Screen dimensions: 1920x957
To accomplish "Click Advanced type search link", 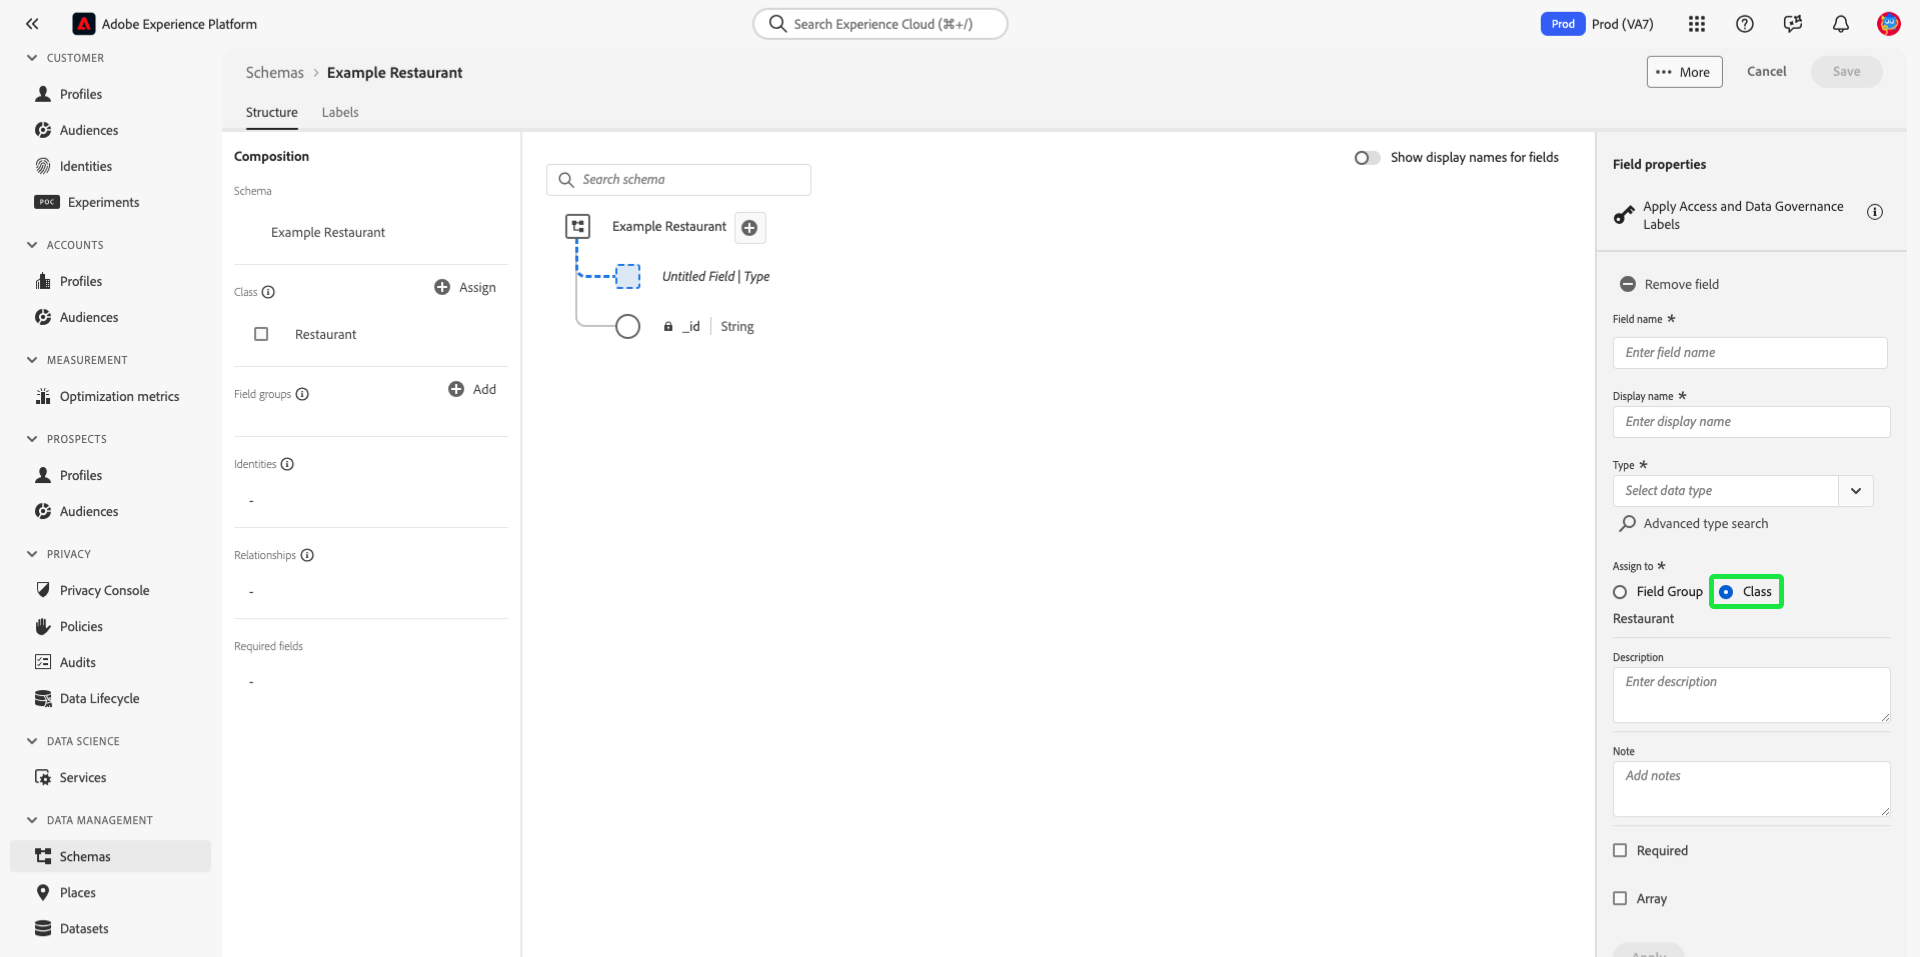I will pyautogui.click(x=1706, y=524).
